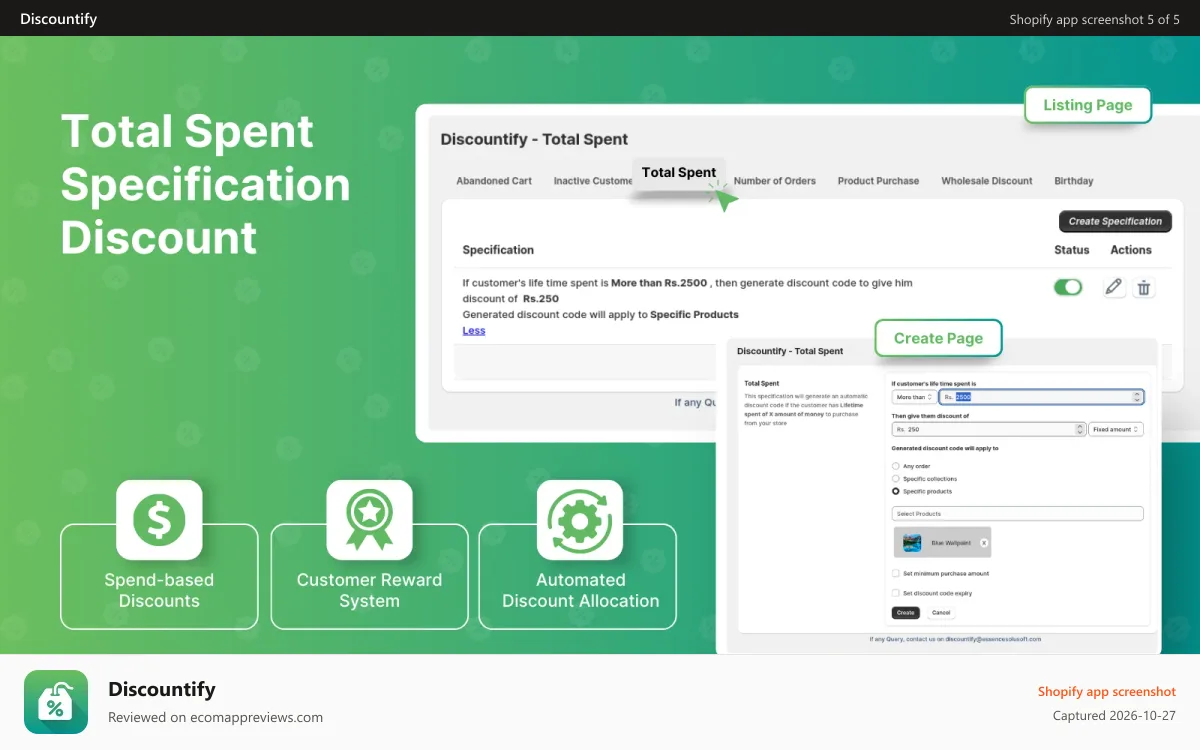1200x750 pixels.
Task: Switch to Number of Orders tab
Action: pyautogui.click(x=775, y=181)
